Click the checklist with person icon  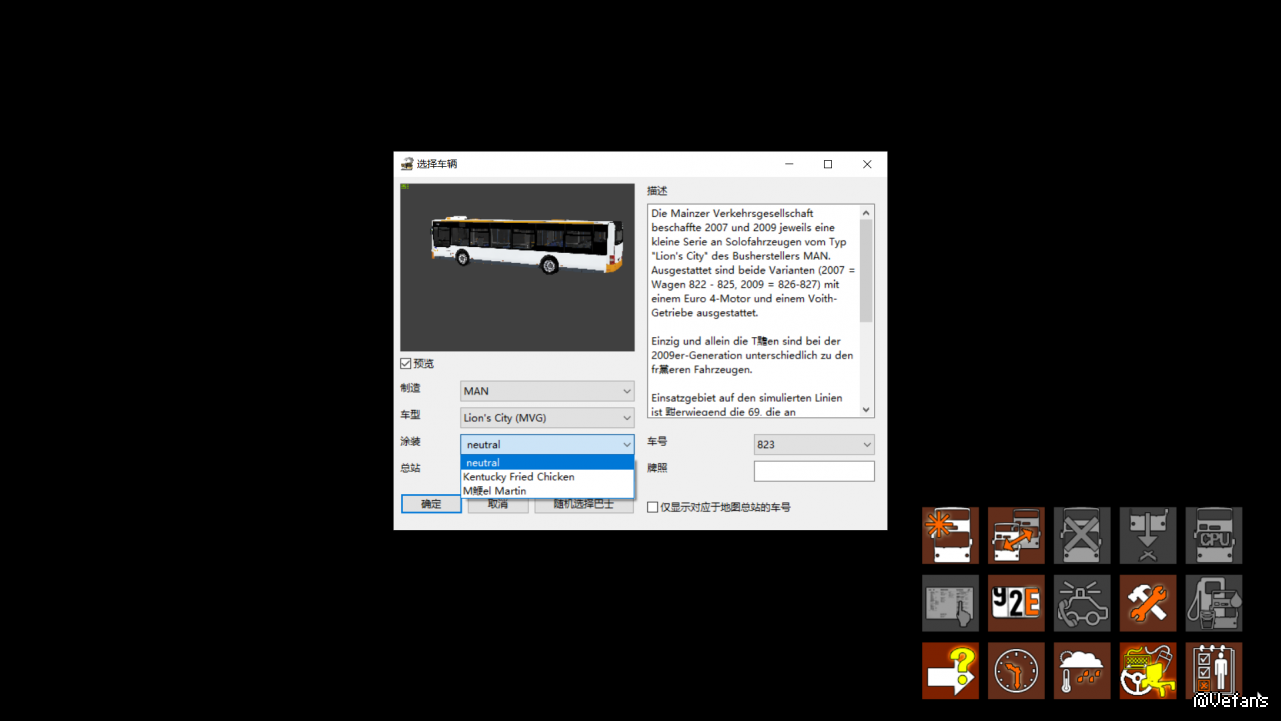pyautogui.click(x=1214, y=670)
